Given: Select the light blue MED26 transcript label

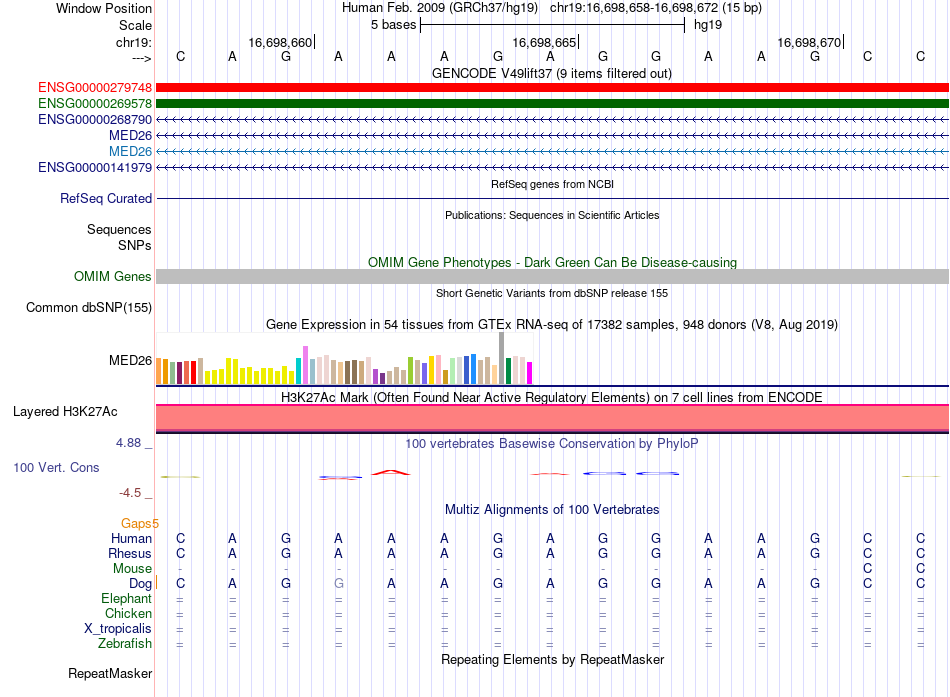Looking at the screenshot, I should click(x=130, y=152).
